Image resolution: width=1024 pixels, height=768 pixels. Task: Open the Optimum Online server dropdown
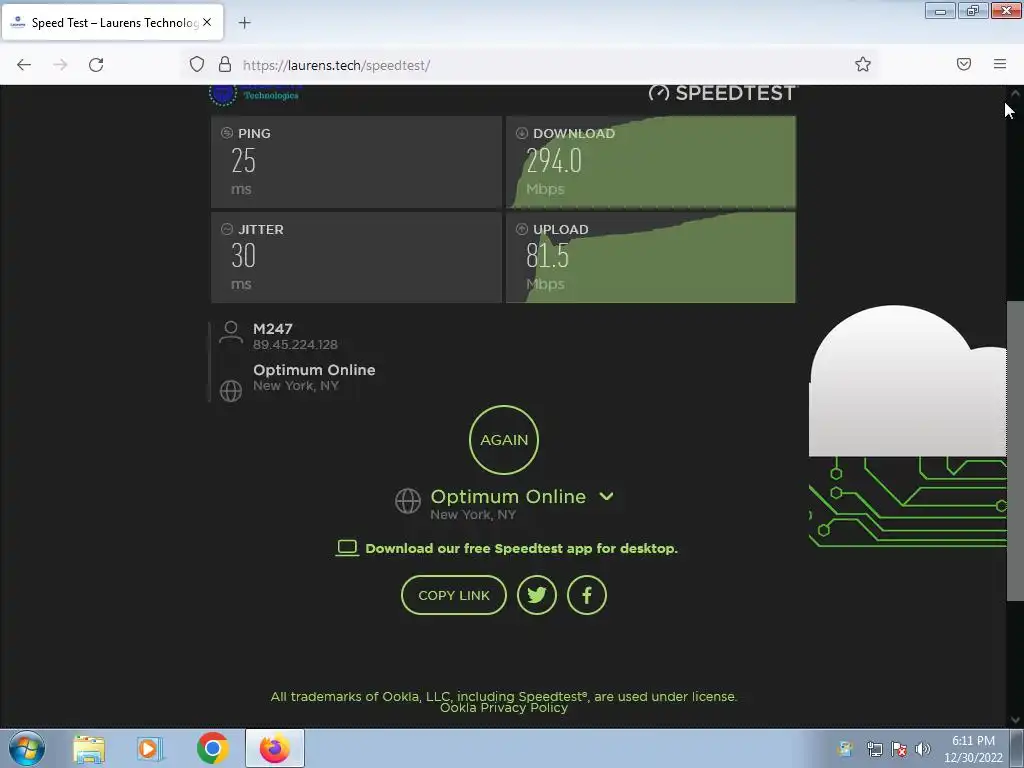pyautogui.click(x=508, y=497)
